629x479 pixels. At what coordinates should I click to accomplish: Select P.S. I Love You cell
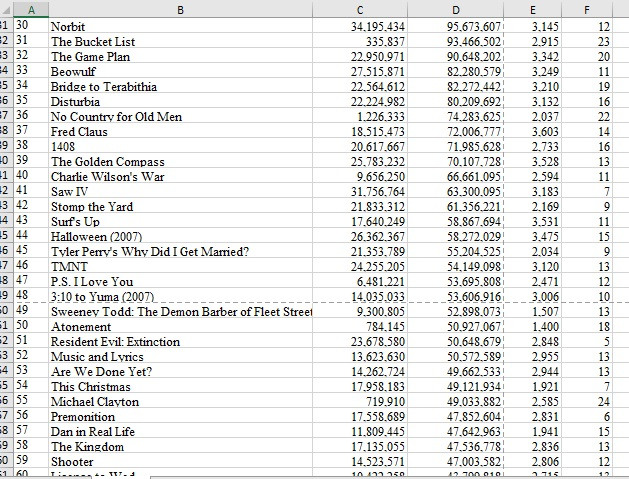181,282
